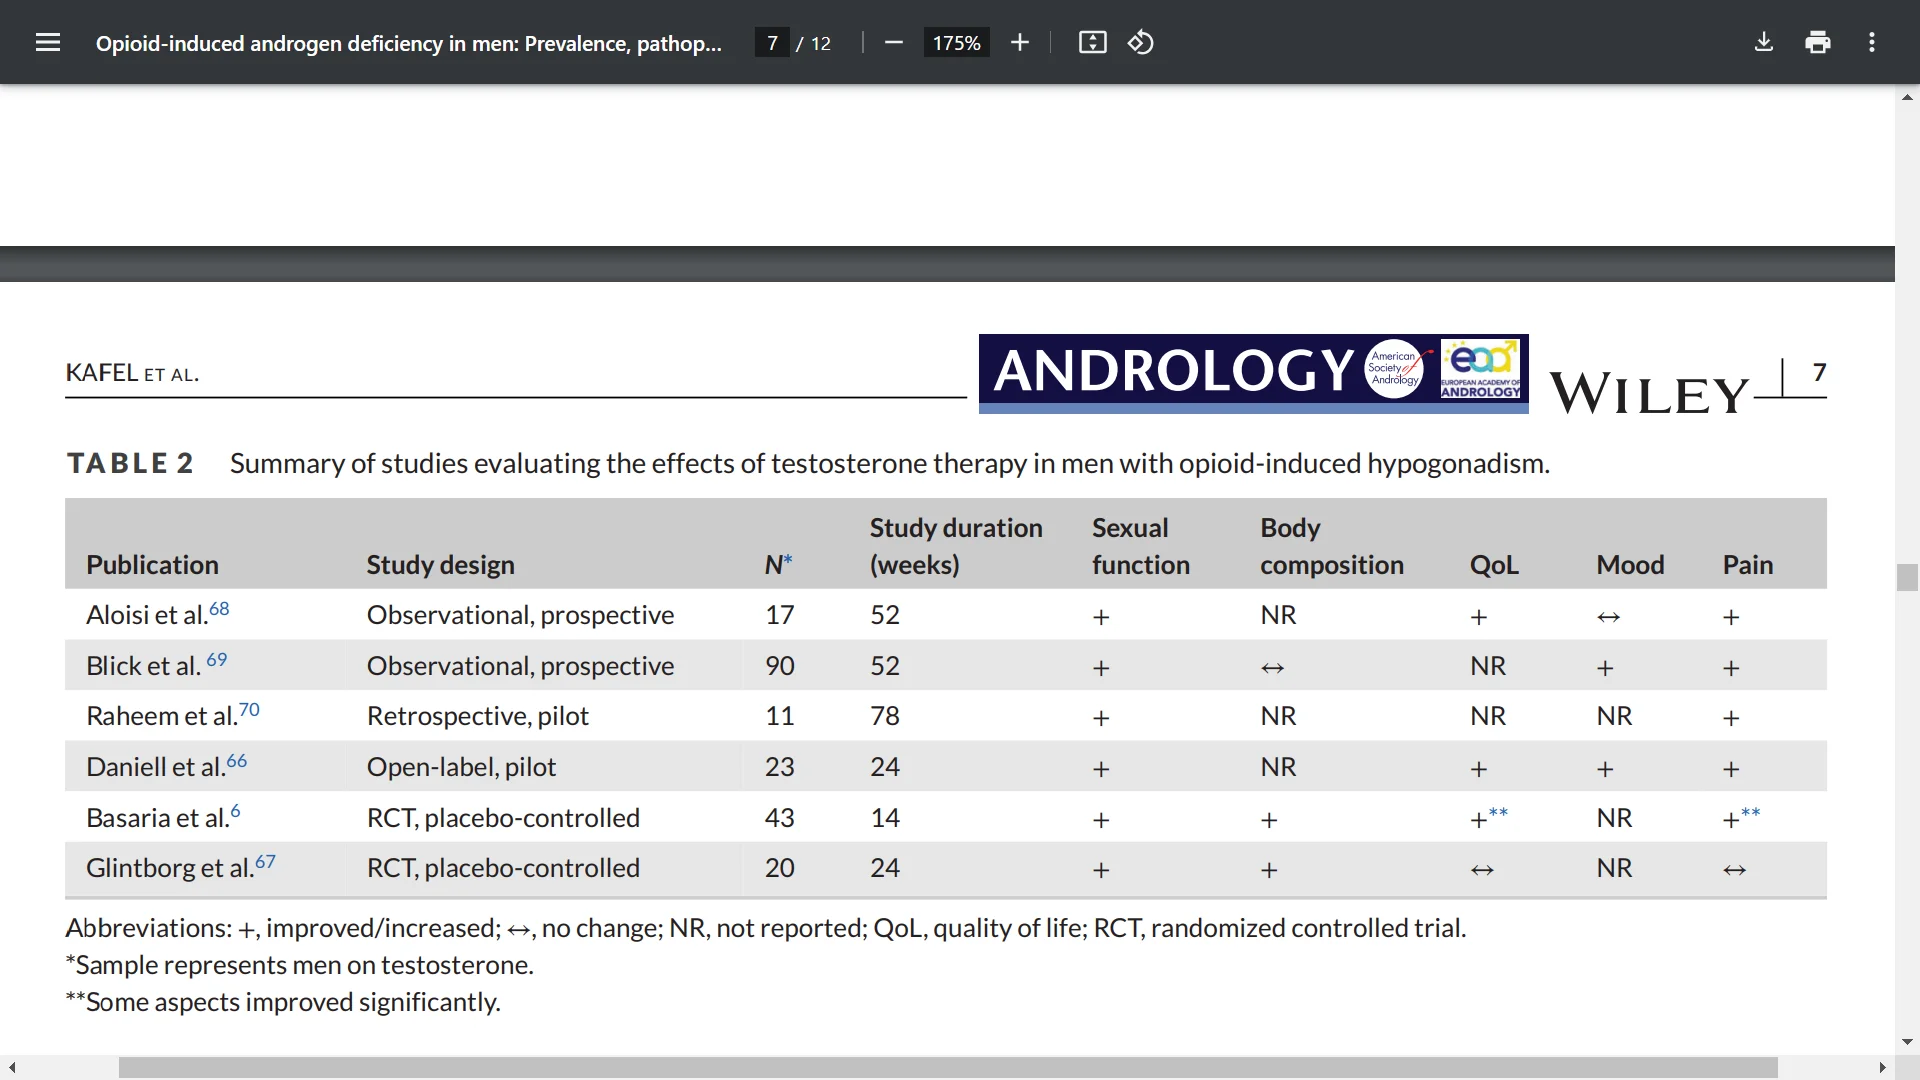Click the 175% zoom level field
Image resolution: width=1920 pixels, height=1080 pixels.
[x=957, y=43]
